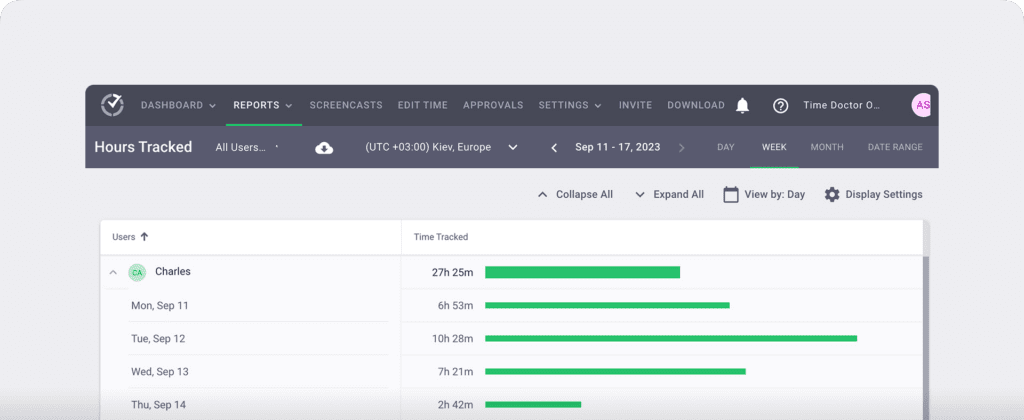Go to previous week arrow
Screen dimensions: 1024x420
pos(555,148)
